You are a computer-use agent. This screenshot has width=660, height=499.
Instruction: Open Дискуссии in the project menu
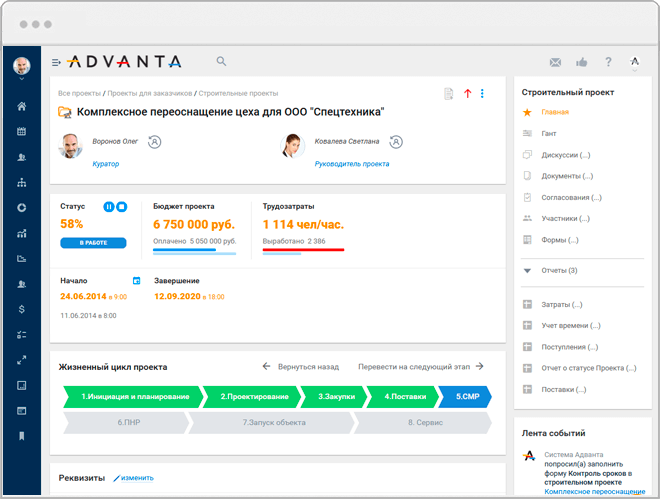click(x=565, y=155)
